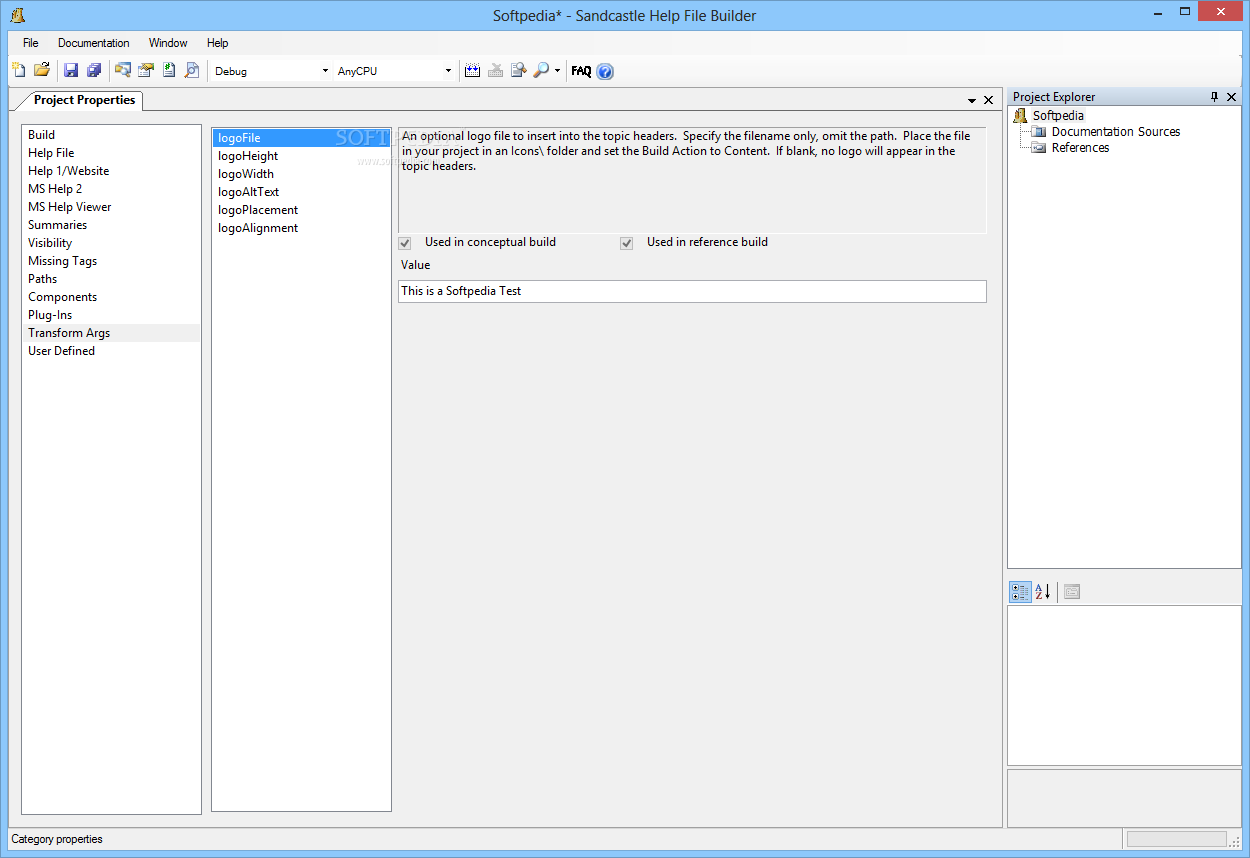Viewport: 1250px width, 858px height.
Task: Select the User Defined category
Action: [111, 351]
